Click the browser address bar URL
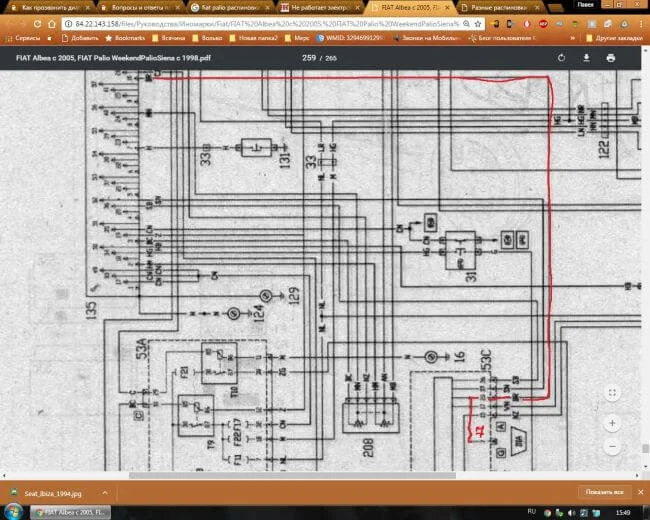This screenshot has height=520, width=650. (250, 22)
